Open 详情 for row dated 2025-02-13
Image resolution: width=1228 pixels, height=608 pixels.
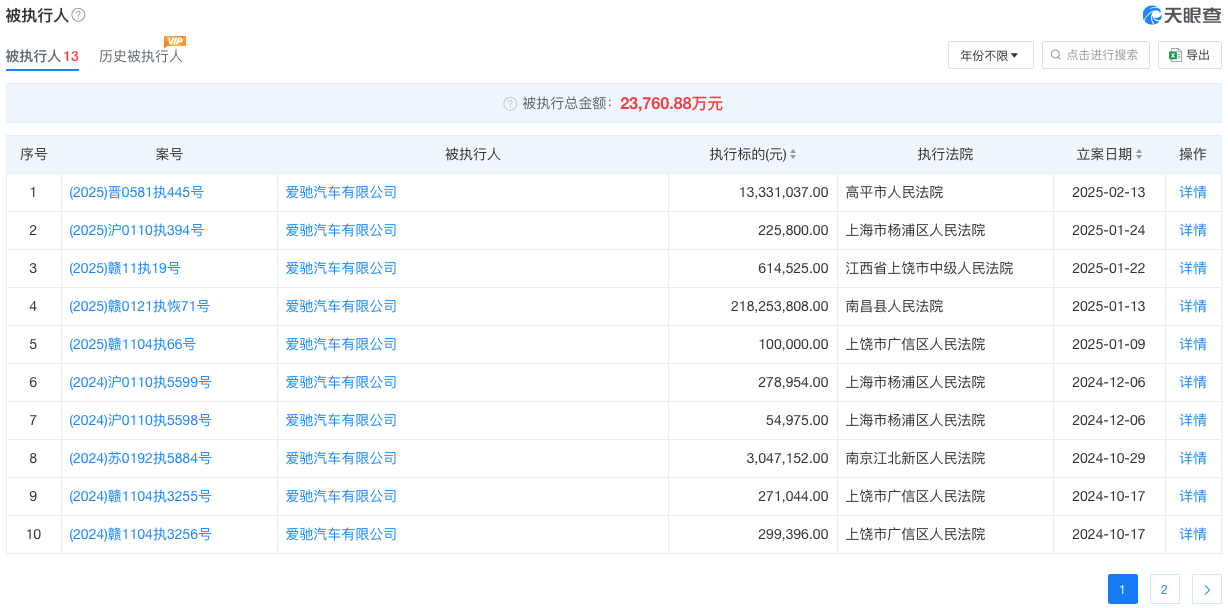(x=1193, y=192)
